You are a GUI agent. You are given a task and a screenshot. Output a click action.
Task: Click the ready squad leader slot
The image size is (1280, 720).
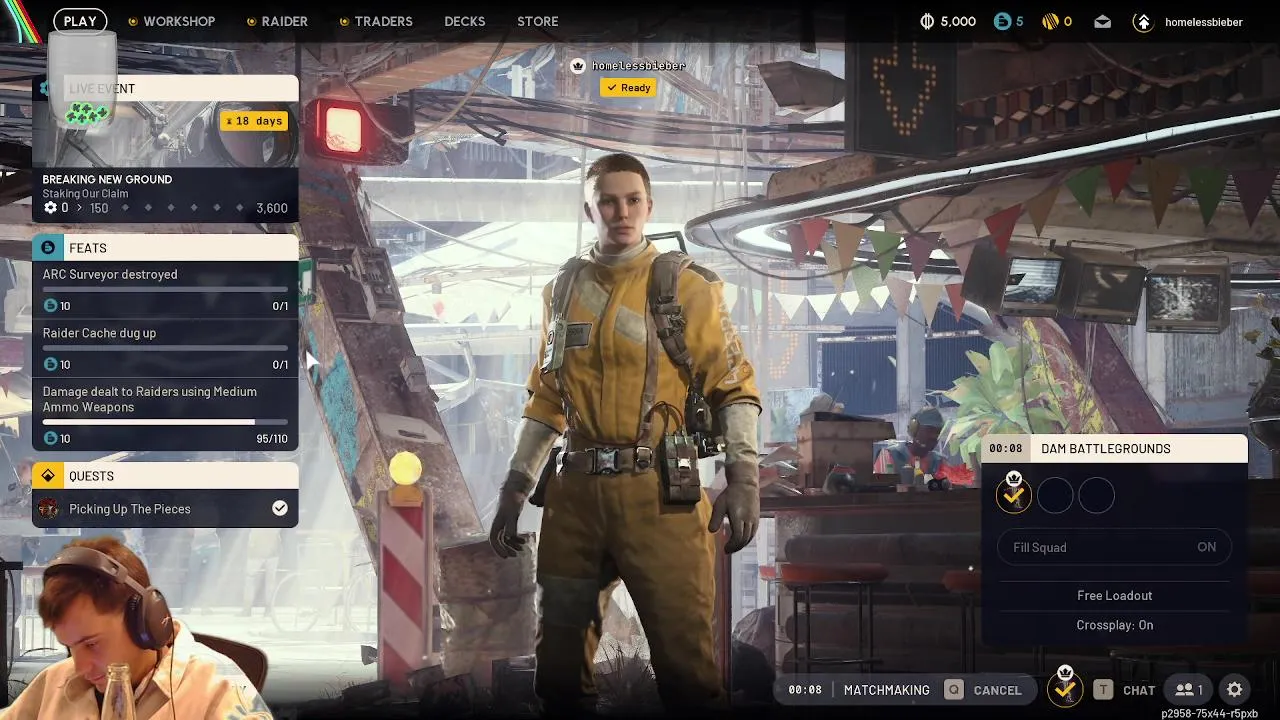1014,495
